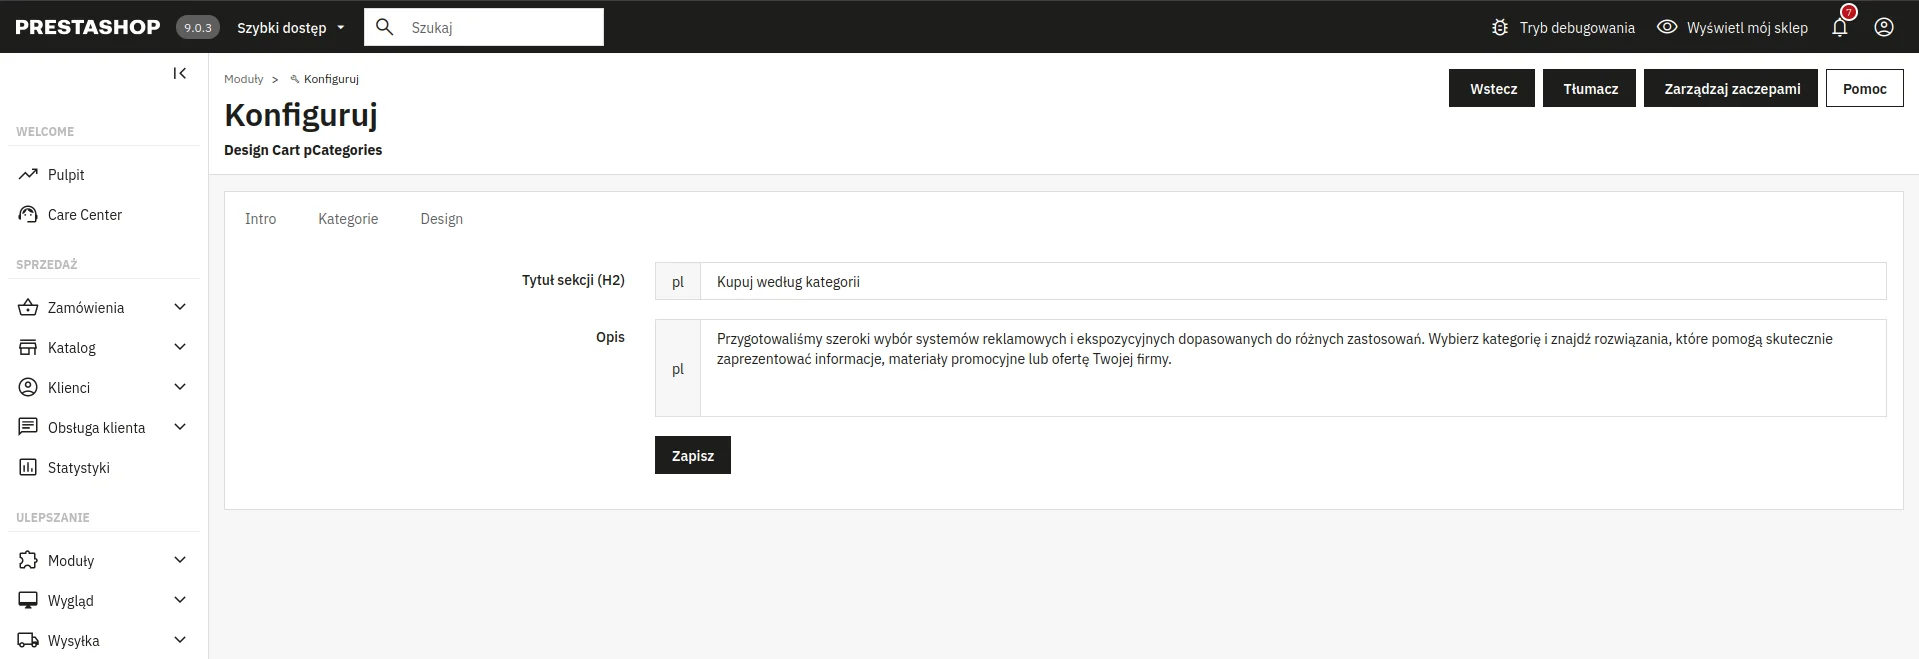Click the pl language tag for Opis
This screenshot has width=1919, height=659.
[x=678, y=368]
